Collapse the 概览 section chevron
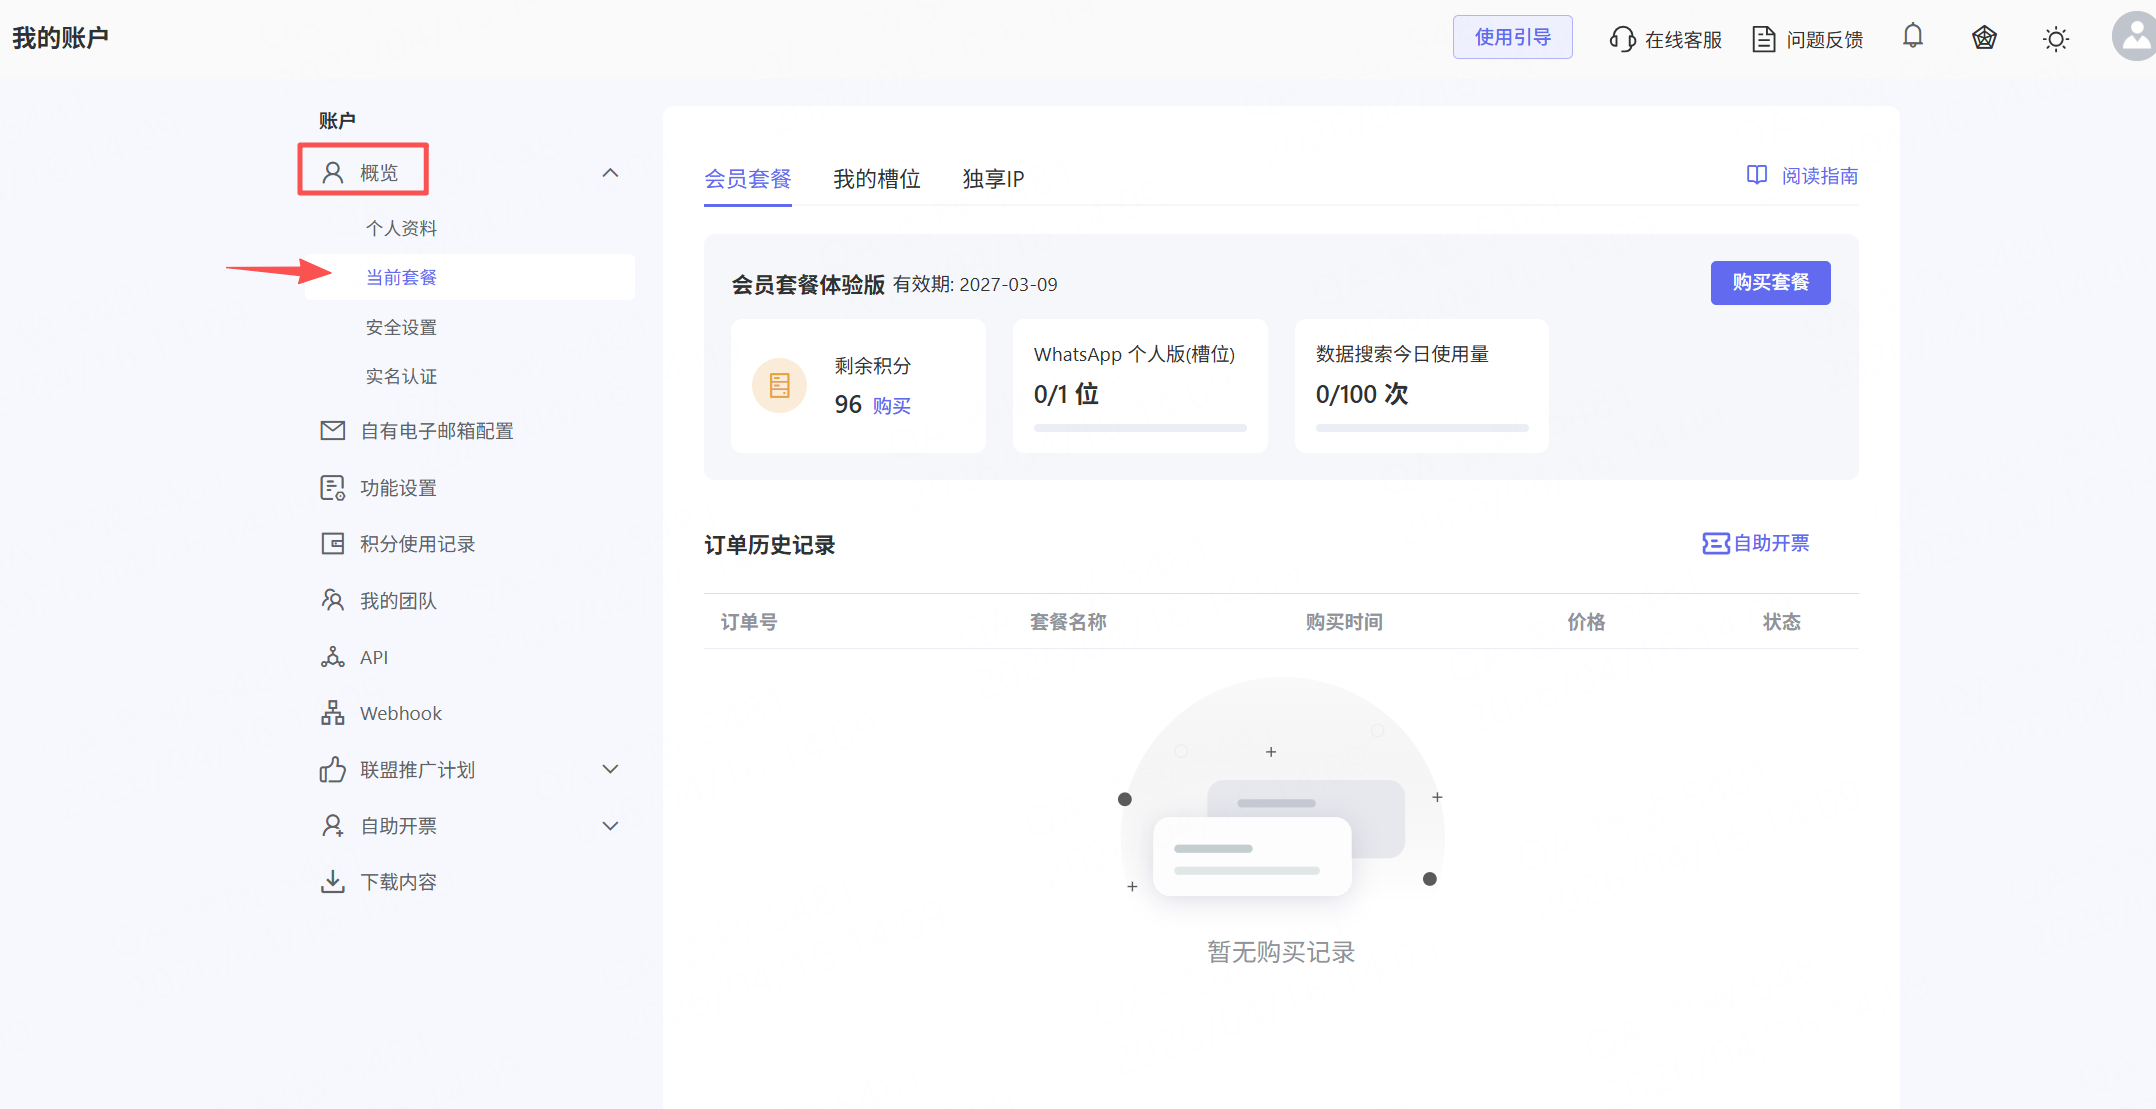Image resolution: width=2156 pixels, height=1109 pixels. point(610,173)
